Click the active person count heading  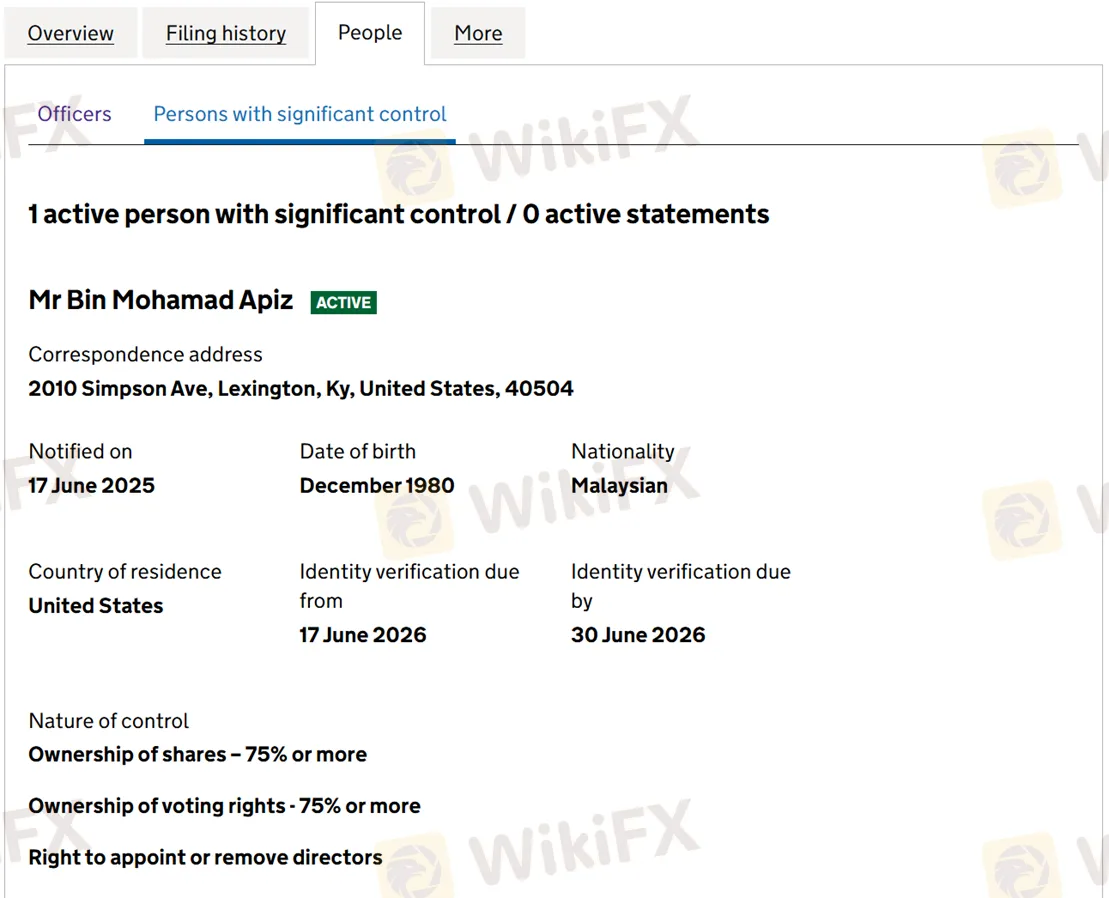tap(399, 214)
